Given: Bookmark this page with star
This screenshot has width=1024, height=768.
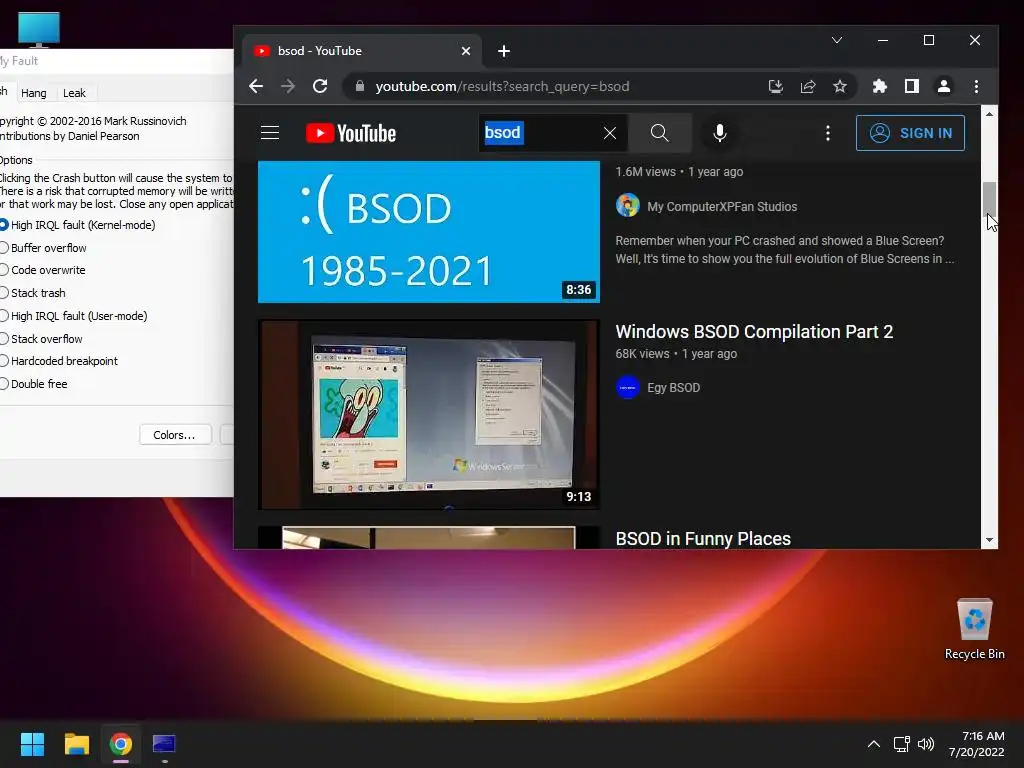Looking at the screenshot, I should [x=840, y=86].
